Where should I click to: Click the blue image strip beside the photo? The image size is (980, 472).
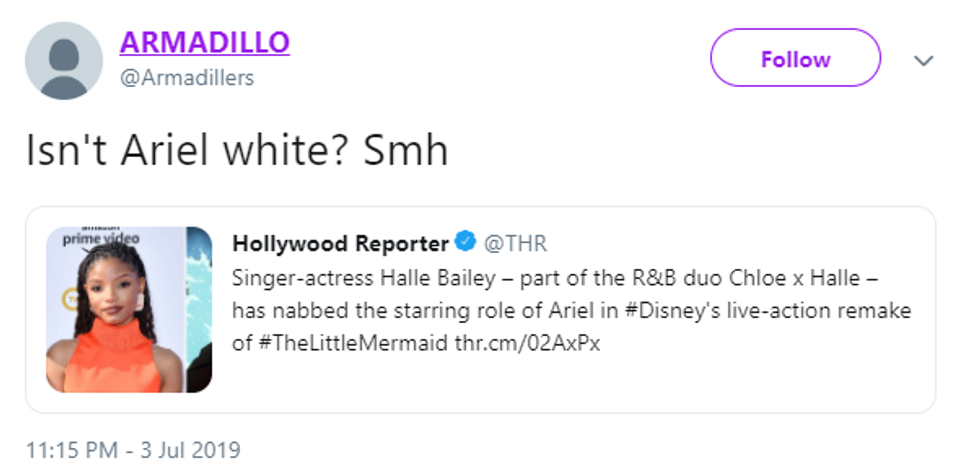[x=200, y=310]
